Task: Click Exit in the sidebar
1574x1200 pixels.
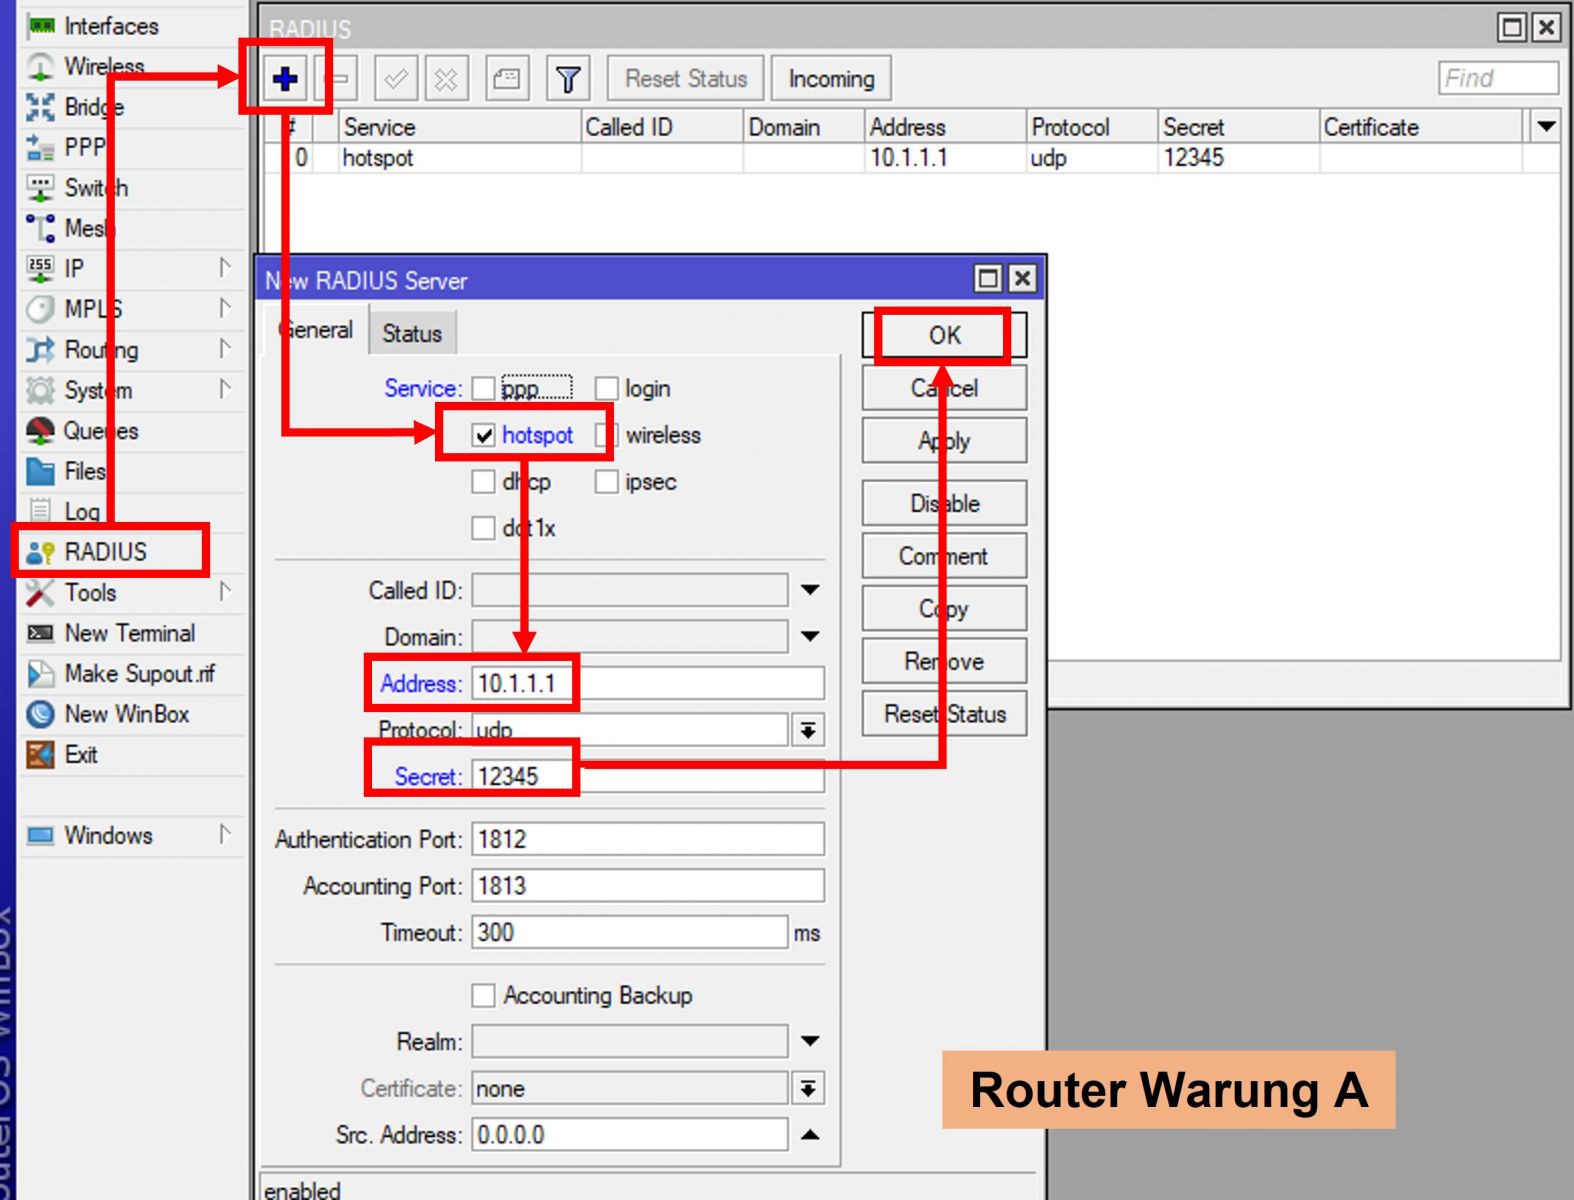Action: coord(80,755)
